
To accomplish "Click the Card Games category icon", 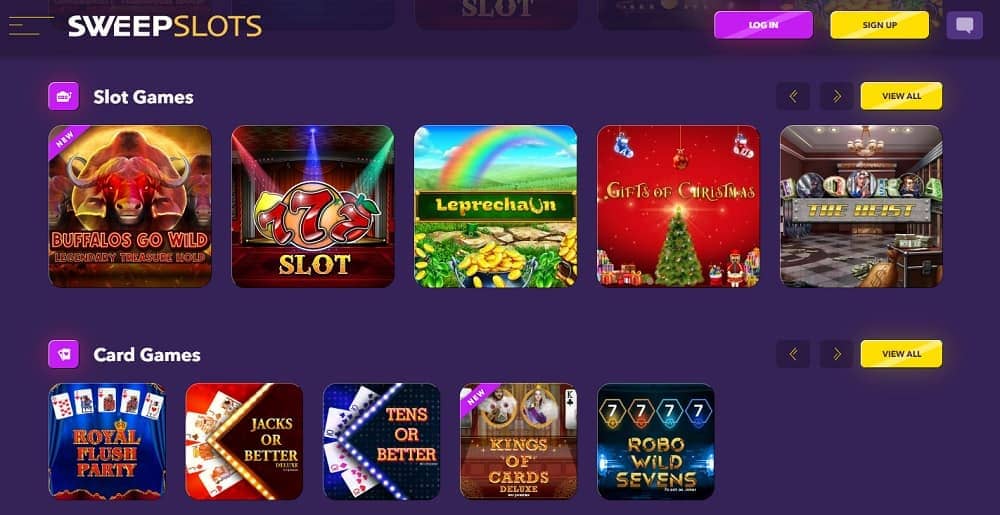I will (64, 354).
